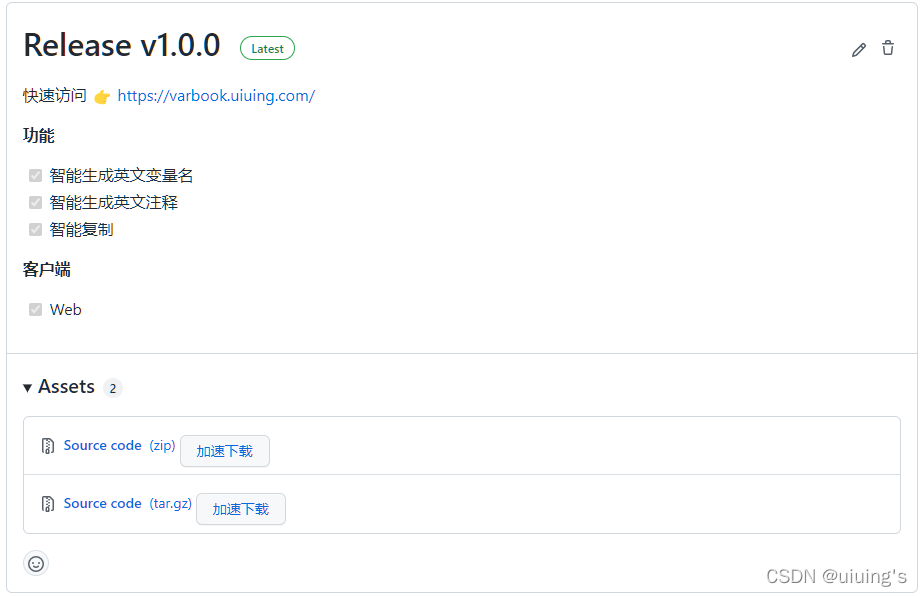Toggle the 智能复制 checkbox
This screenshot has height=596, width=922.
click(x=35, y=229)
